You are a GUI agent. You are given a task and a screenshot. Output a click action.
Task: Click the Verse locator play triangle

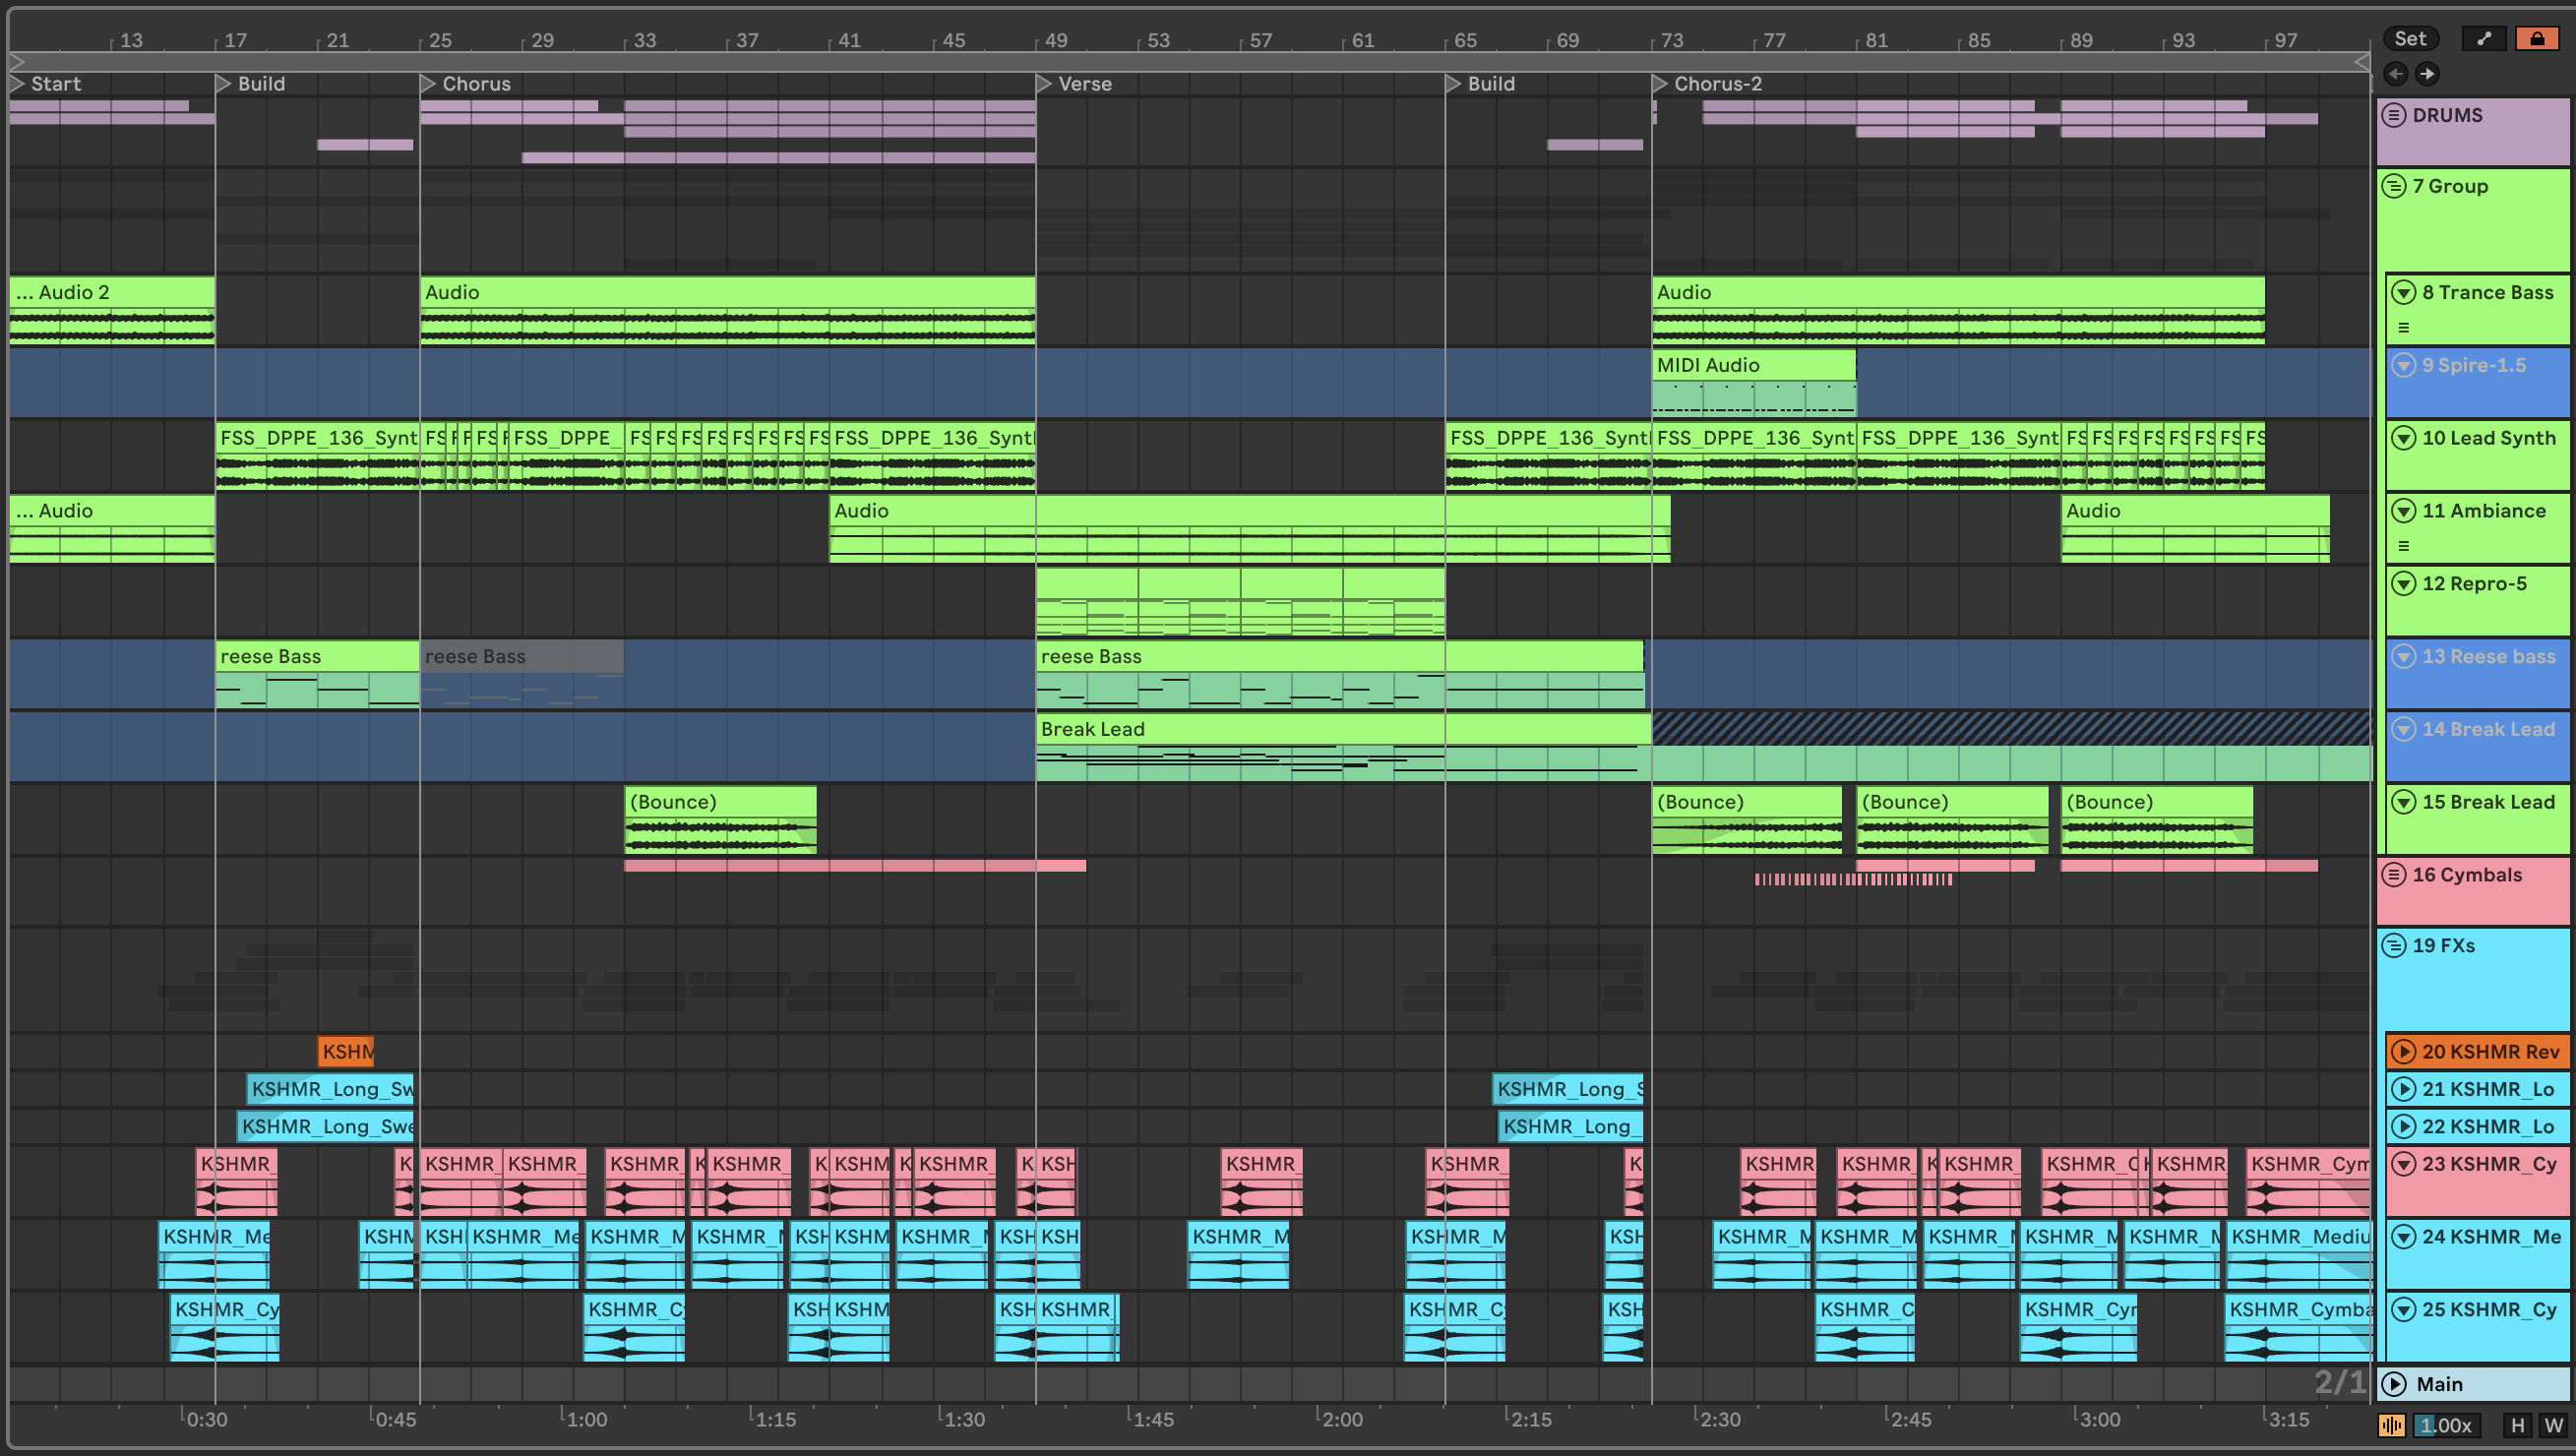click(1044, 84)
